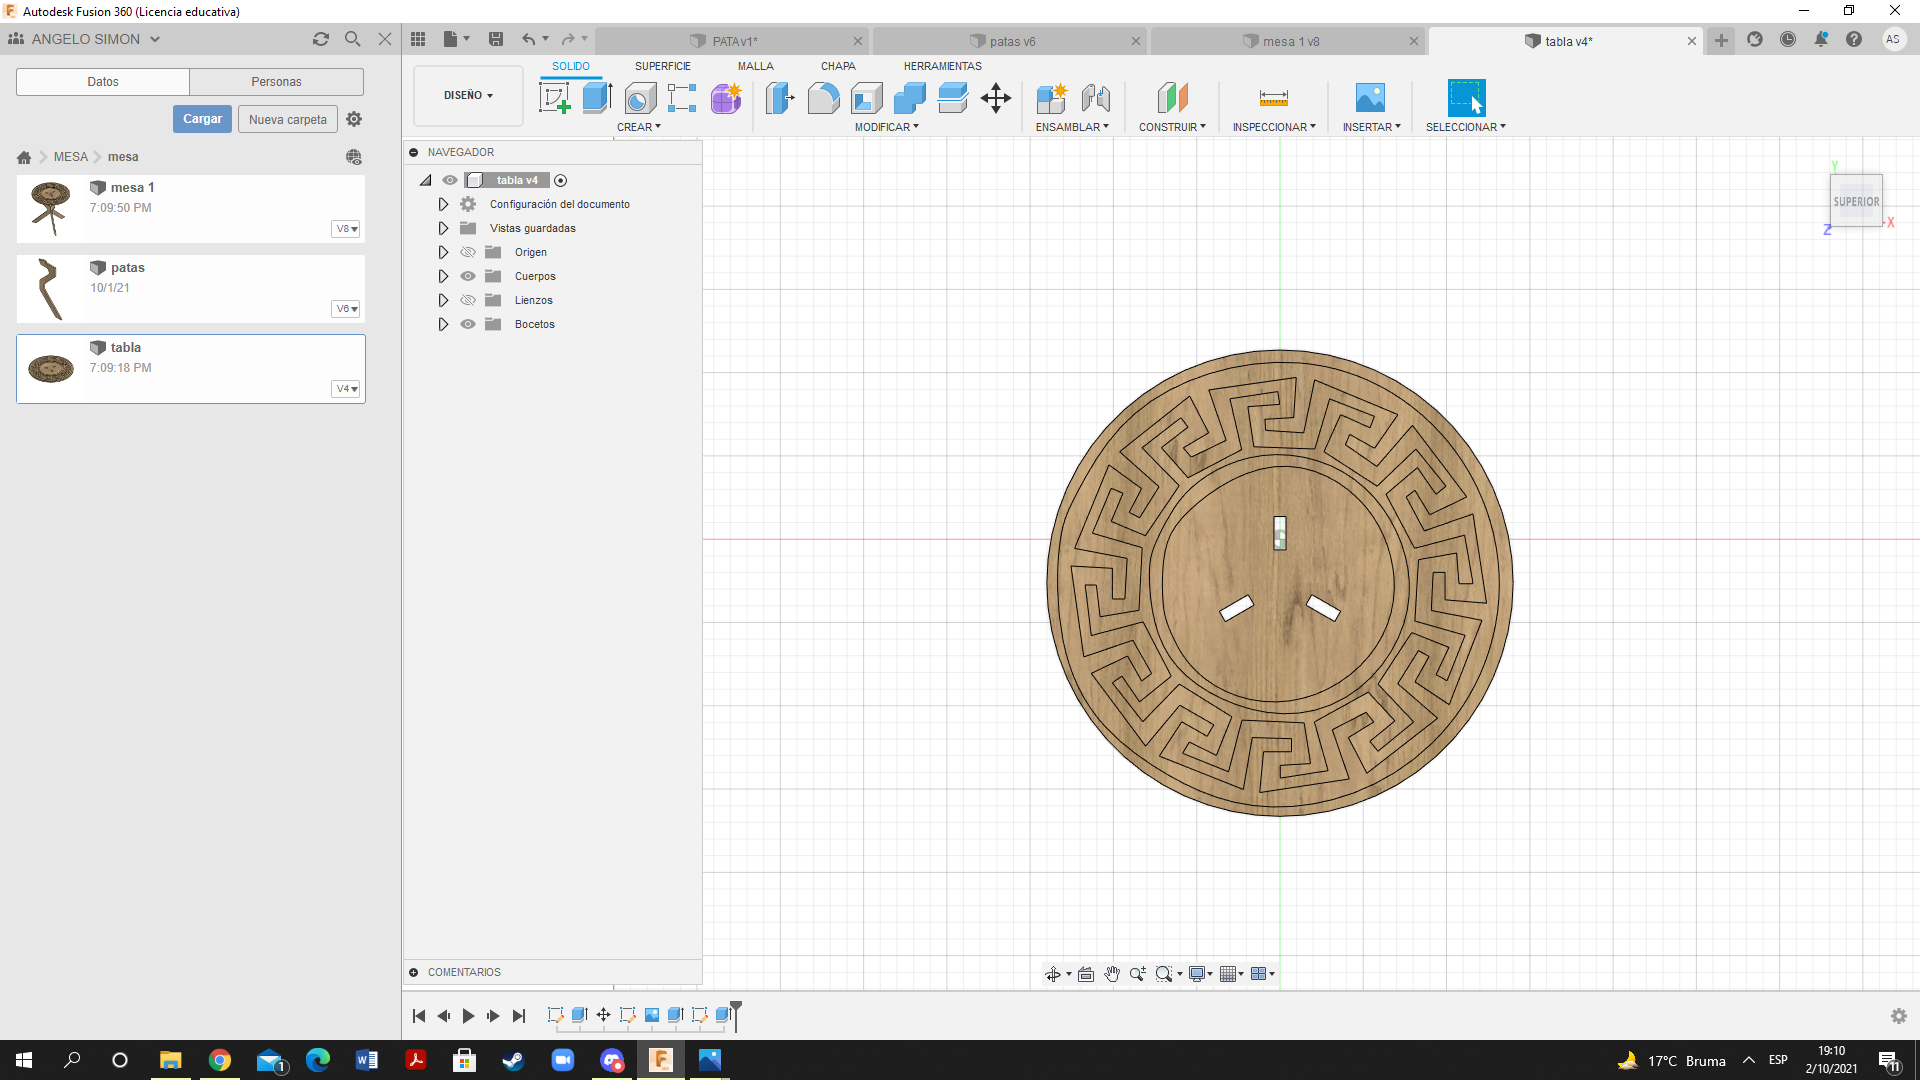
Task: Click the Insertar image icon
Action: (1370, 98)
